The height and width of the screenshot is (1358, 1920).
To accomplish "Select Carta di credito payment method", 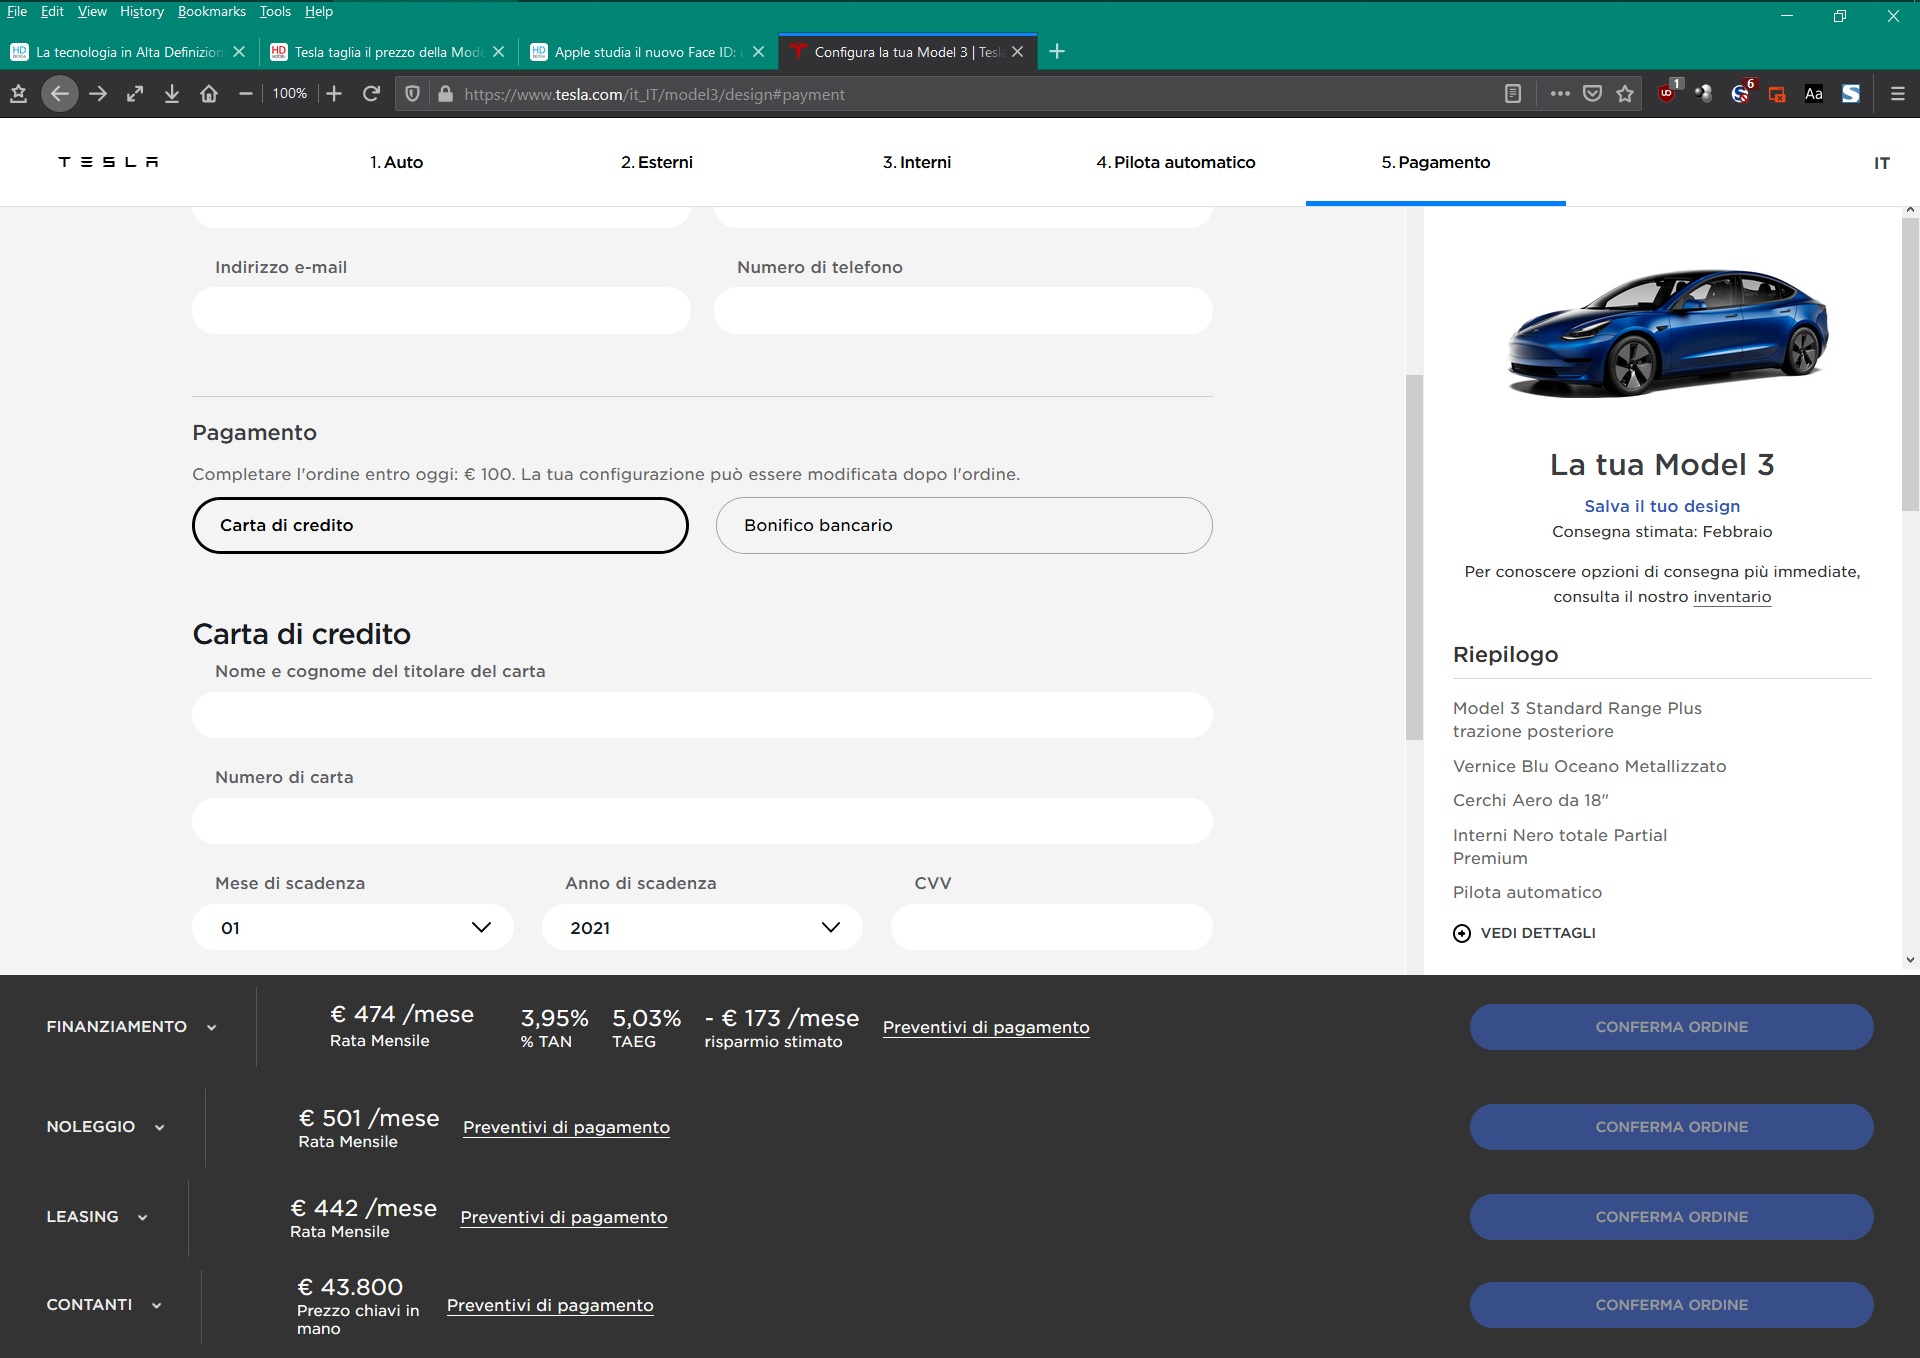I will coord(440,525).
